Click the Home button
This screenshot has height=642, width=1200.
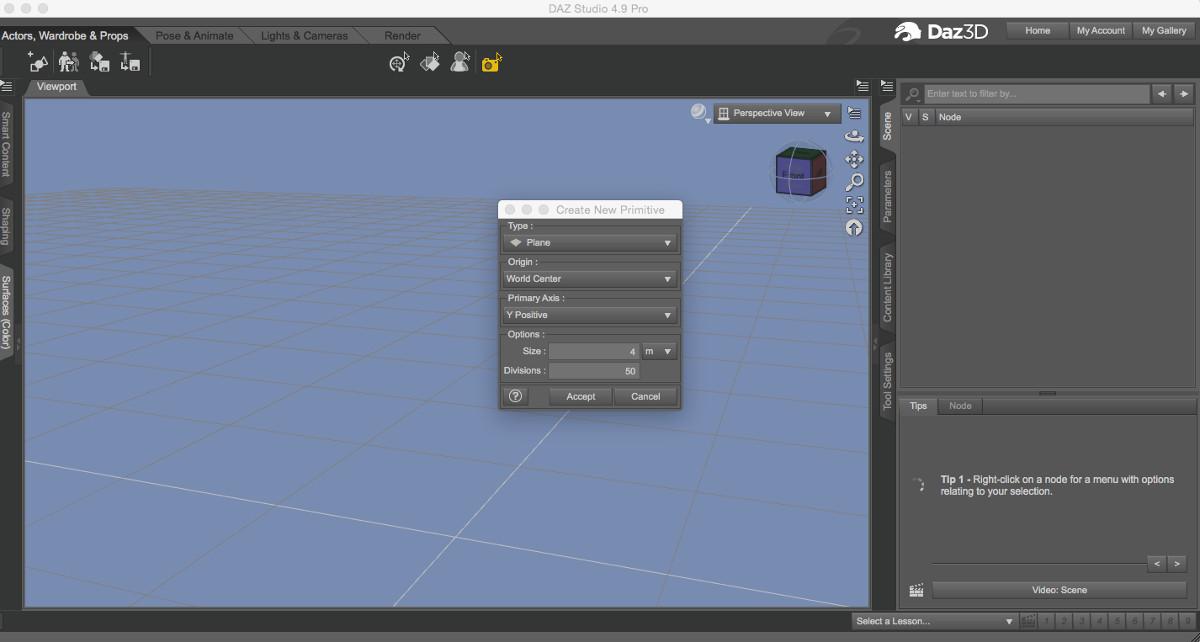click(1037, 31)
